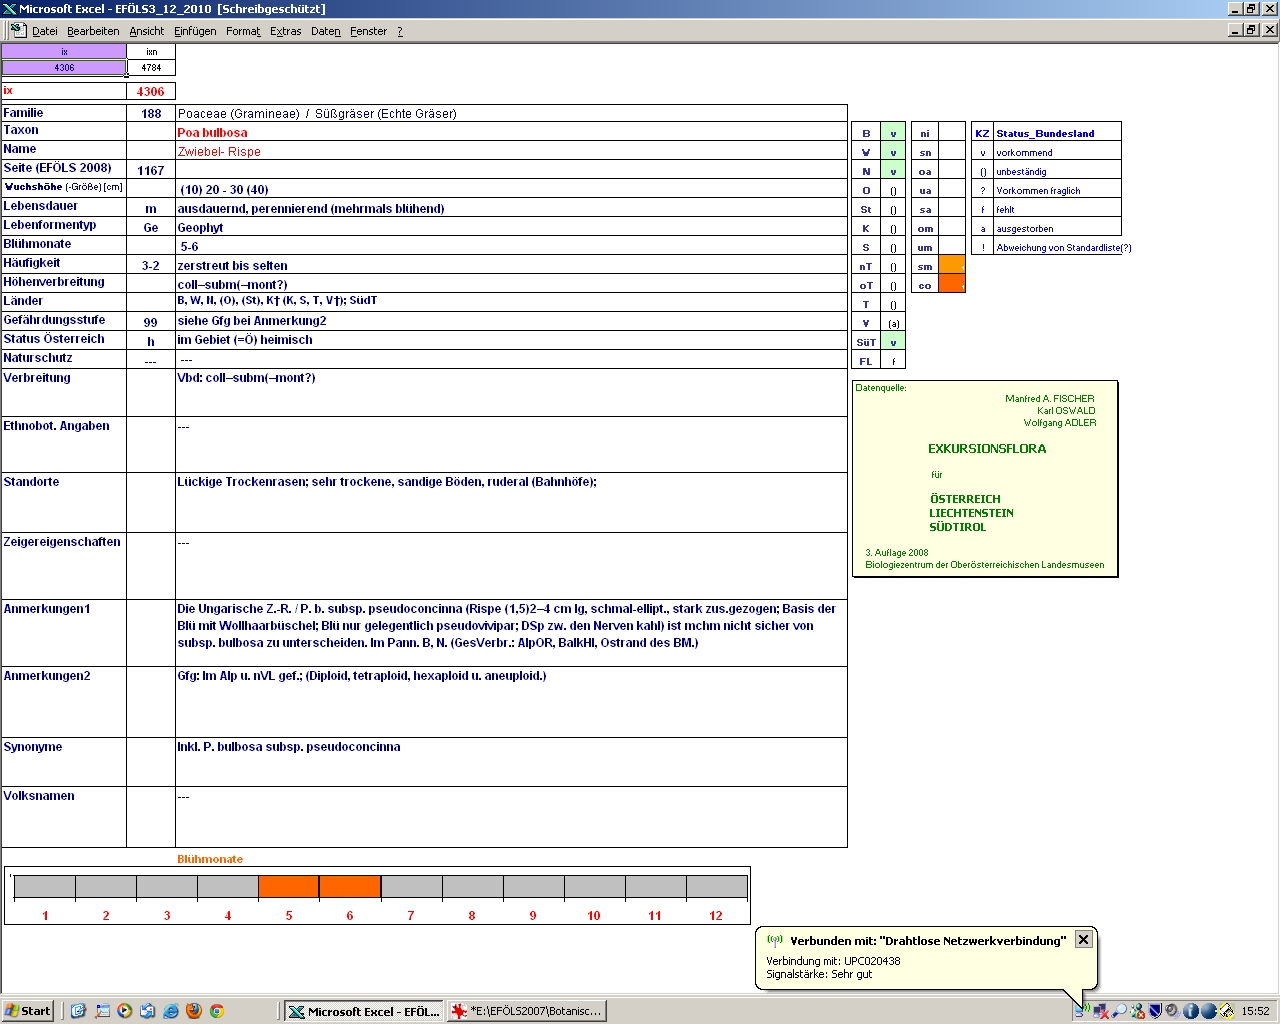Close the Drahtlose Netzwerkverbindung balloon
This screenshot has width=1280, height=1024.
(x=1083, y=939)
